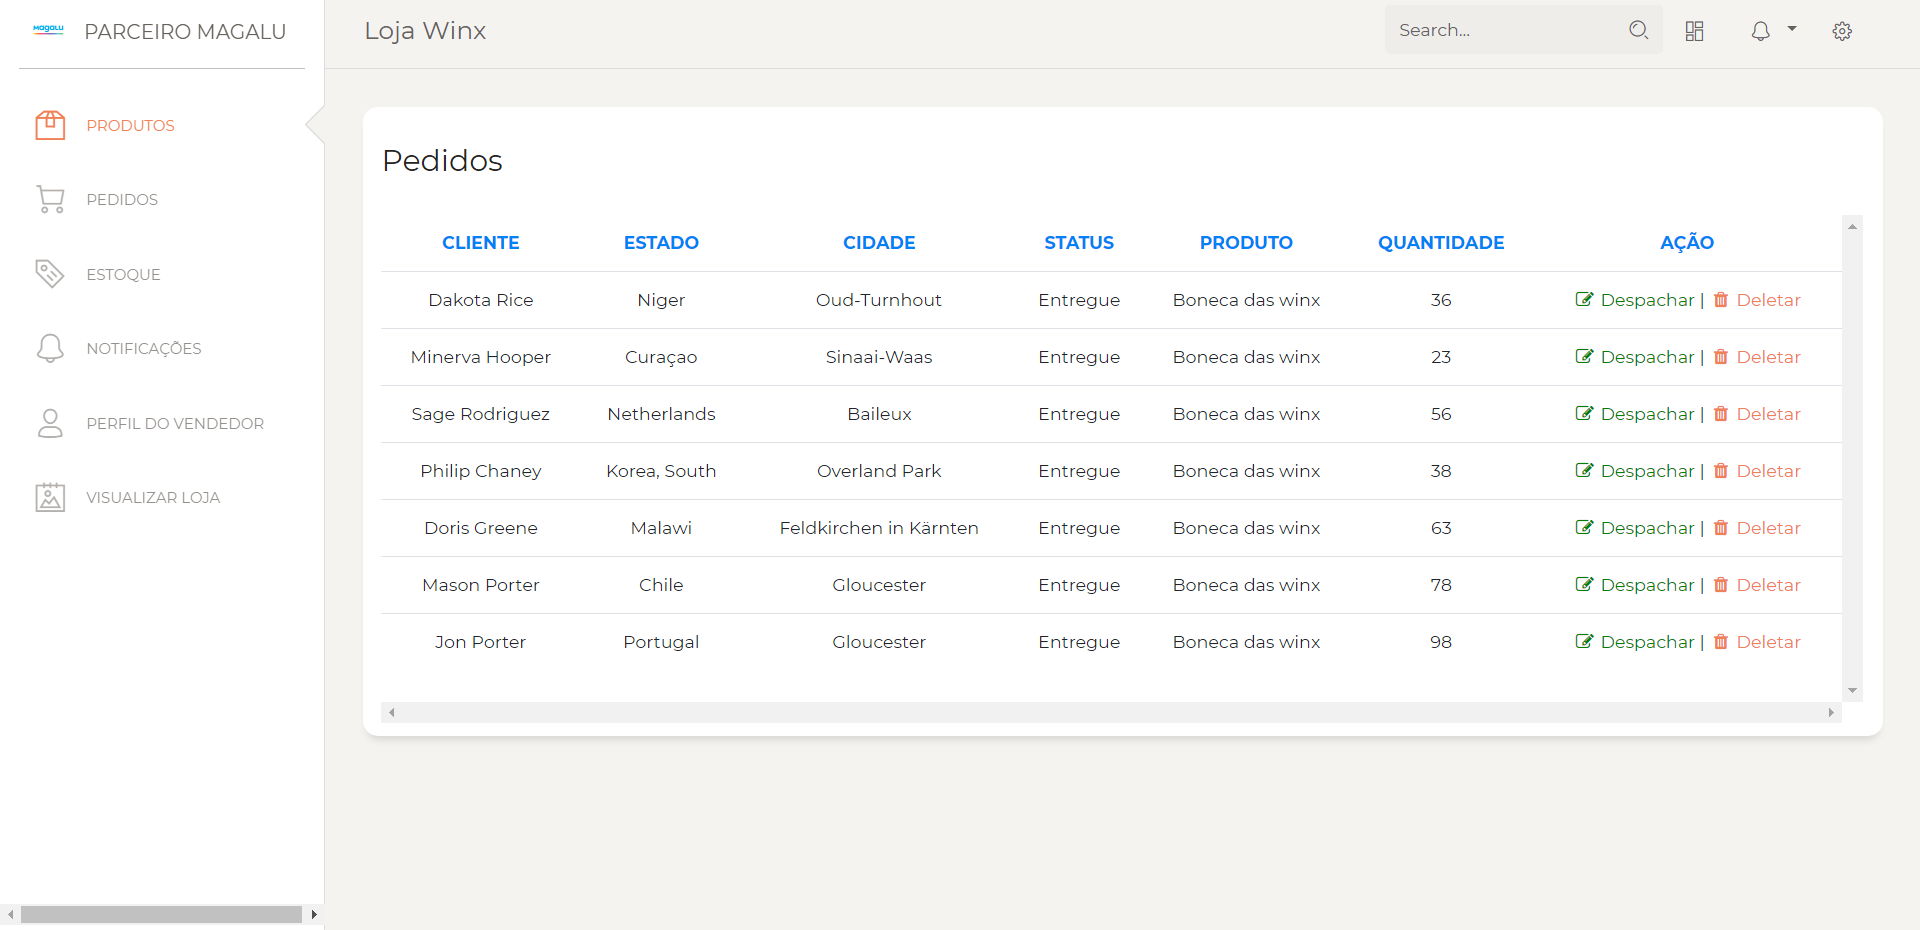Click the Perfil do Vendedor user icon
1920x930 pixels.
[x=50, y=423]
